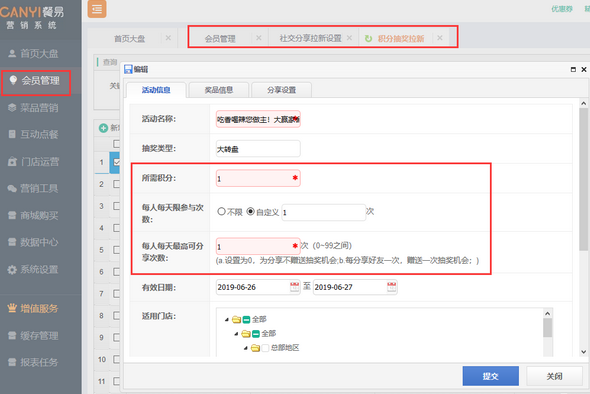Screen dimensions: 590x394
Task: Close the 会员管理 page tab
Action: [259, 38]
